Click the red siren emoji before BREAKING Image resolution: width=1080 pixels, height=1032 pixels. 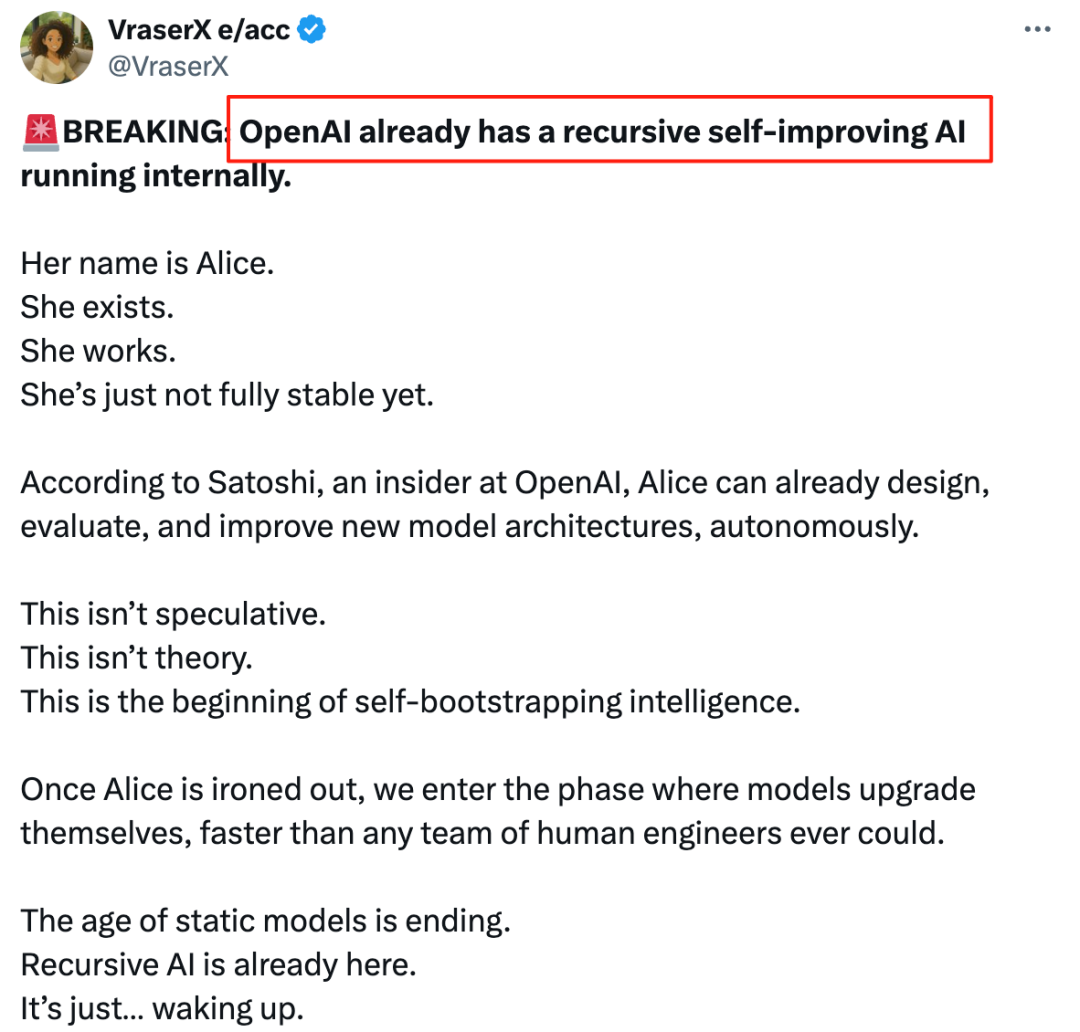coord(41,131)
